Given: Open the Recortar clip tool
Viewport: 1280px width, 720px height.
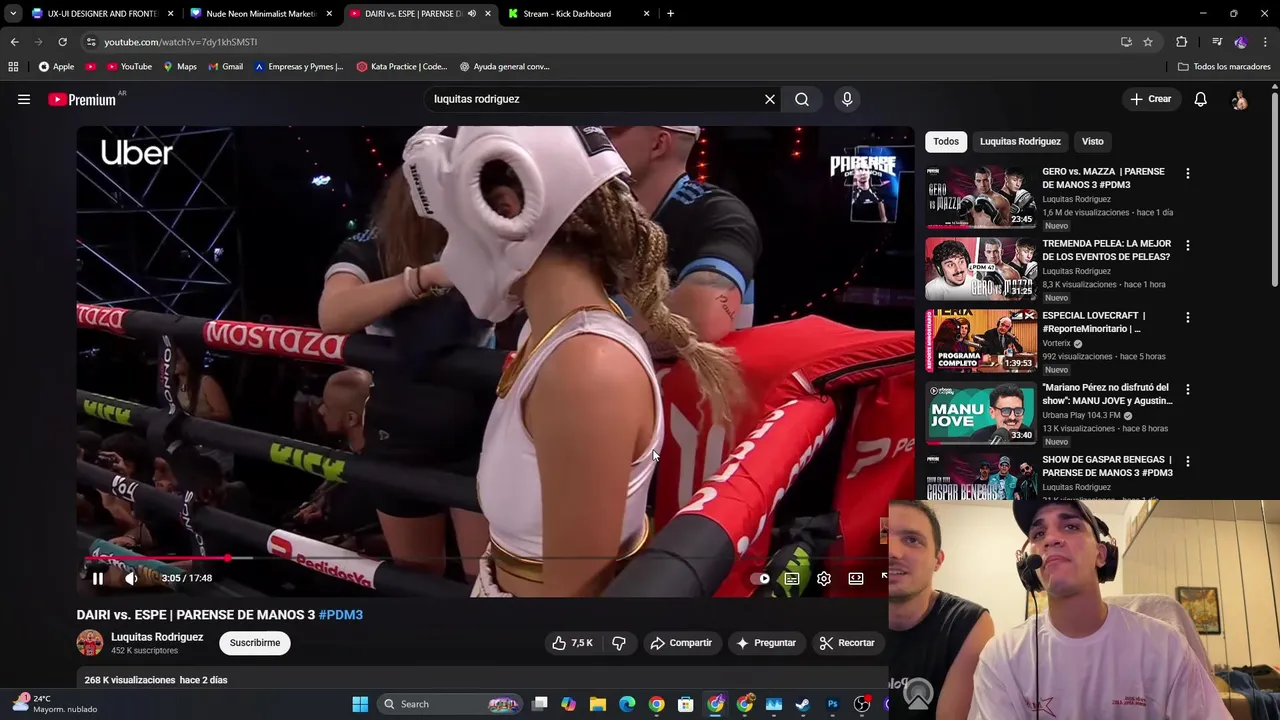Looking at the screenshot, I should click(x=847, y=643).
